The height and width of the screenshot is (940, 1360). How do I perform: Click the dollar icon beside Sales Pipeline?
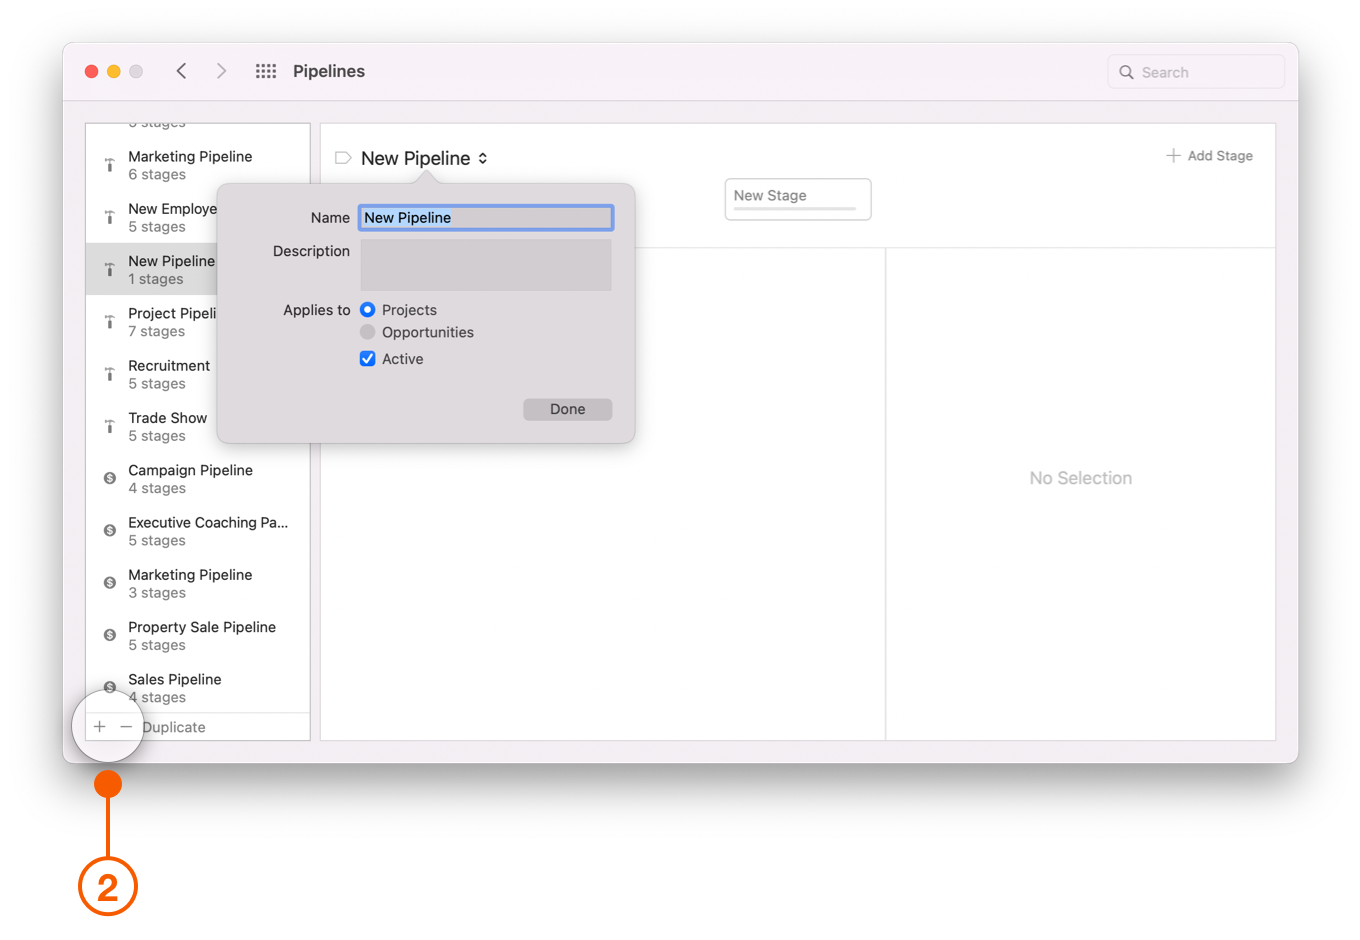pyautogui.click(x=109, y=687)
